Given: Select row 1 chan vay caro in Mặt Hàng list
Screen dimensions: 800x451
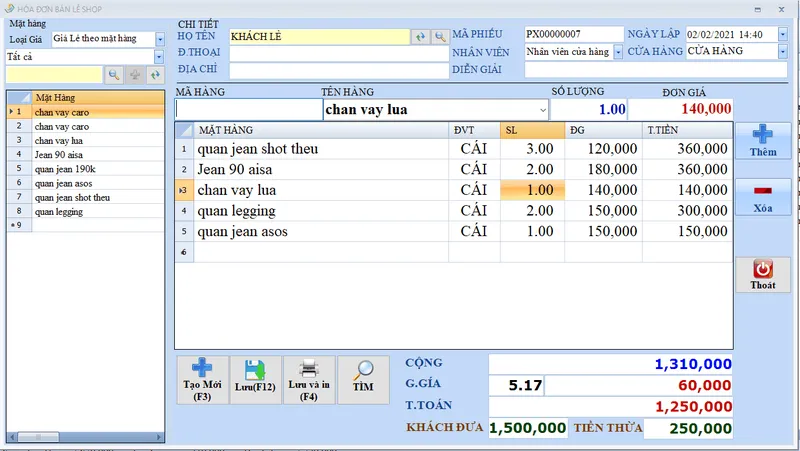Looking at the screenshot, I should [98, 112].
